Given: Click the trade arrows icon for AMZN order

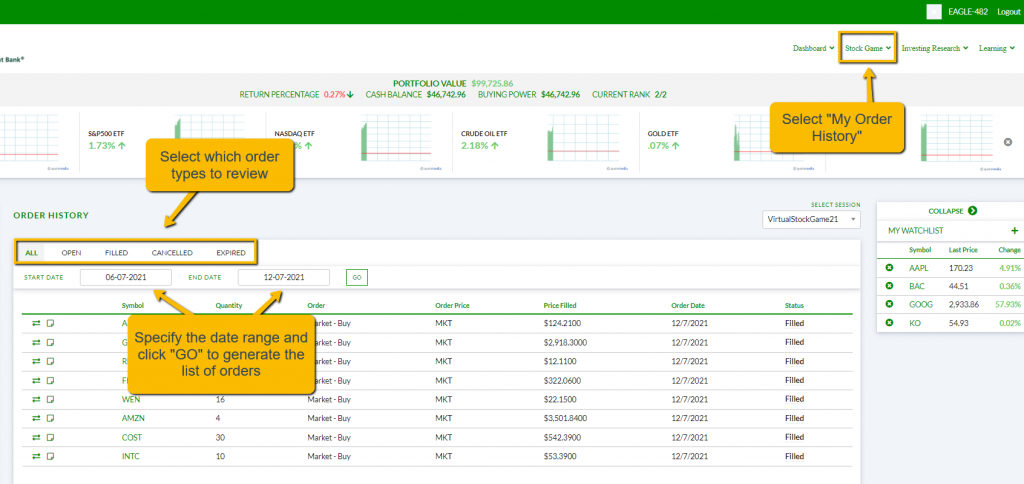Looking at the screenshot, I should (36, 418).
